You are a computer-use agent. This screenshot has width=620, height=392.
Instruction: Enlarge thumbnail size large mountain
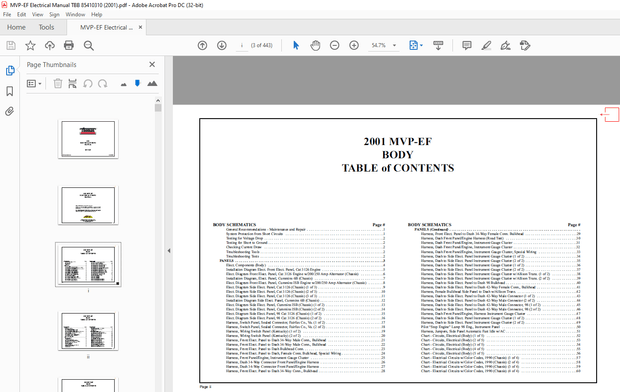pos(152,83)
